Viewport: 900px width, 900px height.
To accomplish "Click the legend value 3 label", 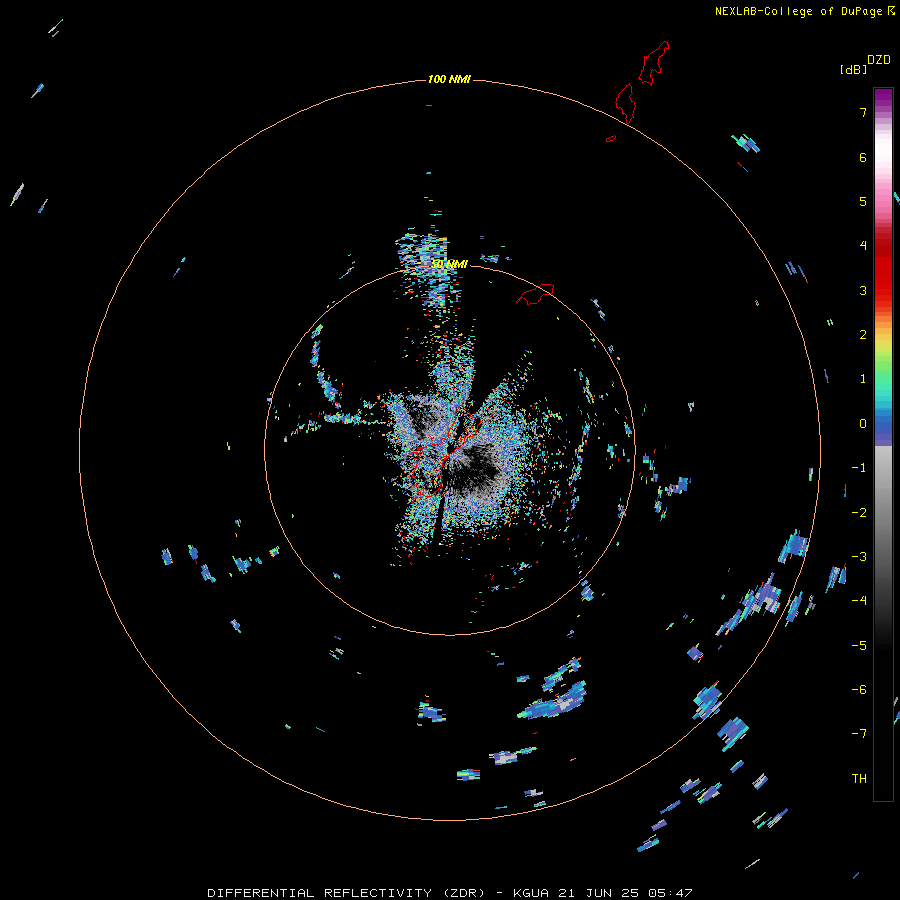I will pyautogui.click(x=863, y=290).
